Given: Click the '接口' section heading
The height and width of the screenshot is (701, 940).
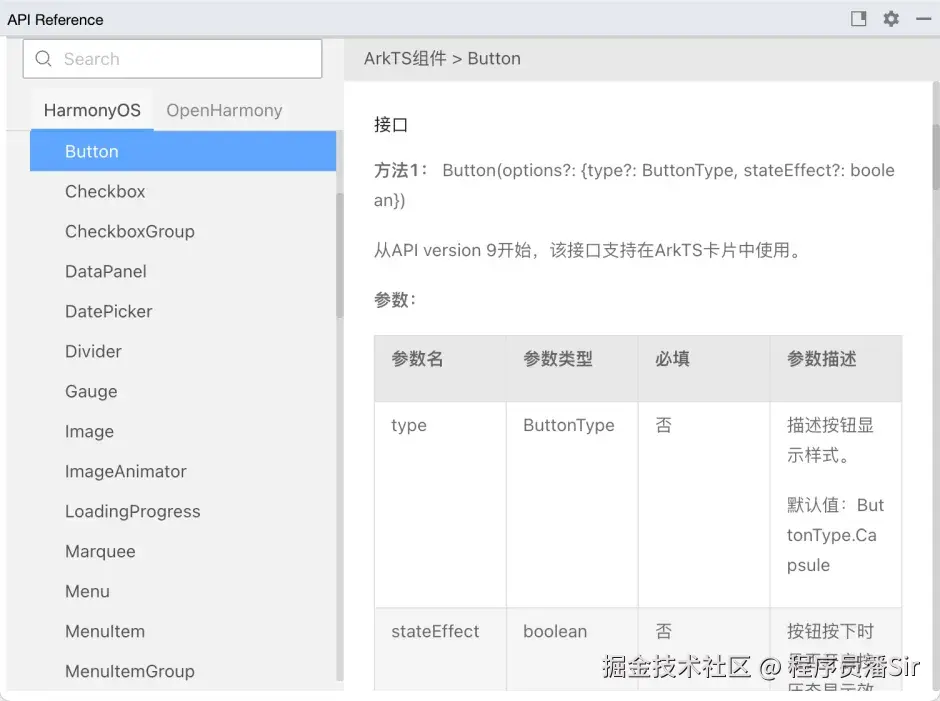Looking at the screenshot, I should 391,125.
